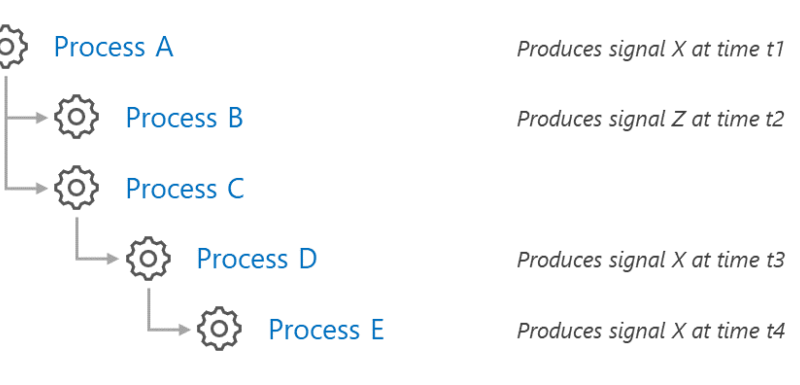The height and width of the screenshot is (385, 800).
Task: Click the gear icon beside Process E
Action: [x=219, y=329]
